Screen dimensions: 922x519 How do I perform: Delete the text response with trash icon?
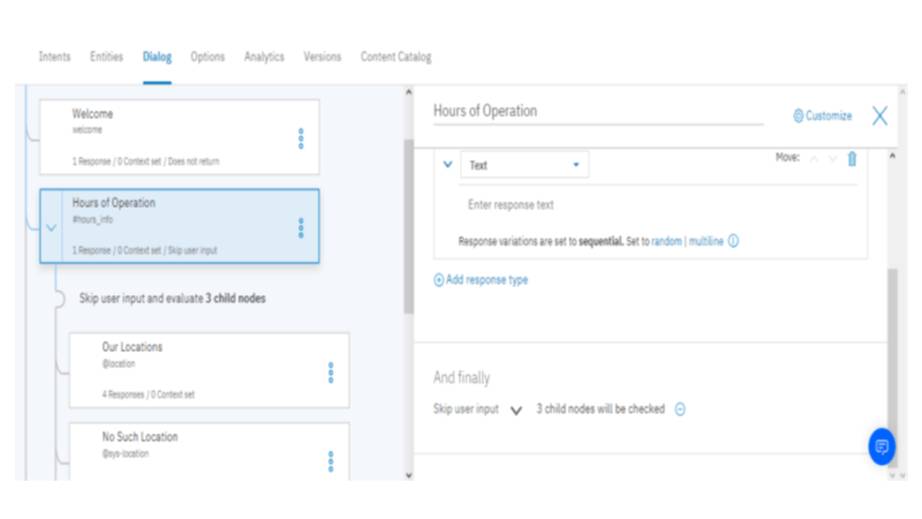point(852,159)
